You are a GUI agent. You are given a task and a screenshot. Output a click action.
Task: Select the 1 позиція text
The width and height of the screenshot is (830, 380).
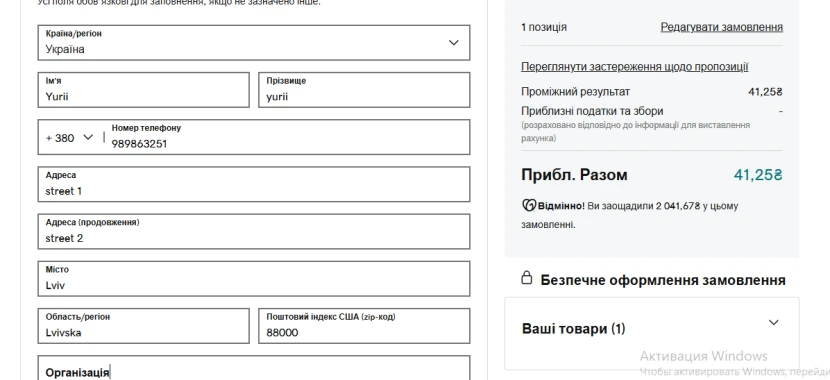click(x=544, y=27)
